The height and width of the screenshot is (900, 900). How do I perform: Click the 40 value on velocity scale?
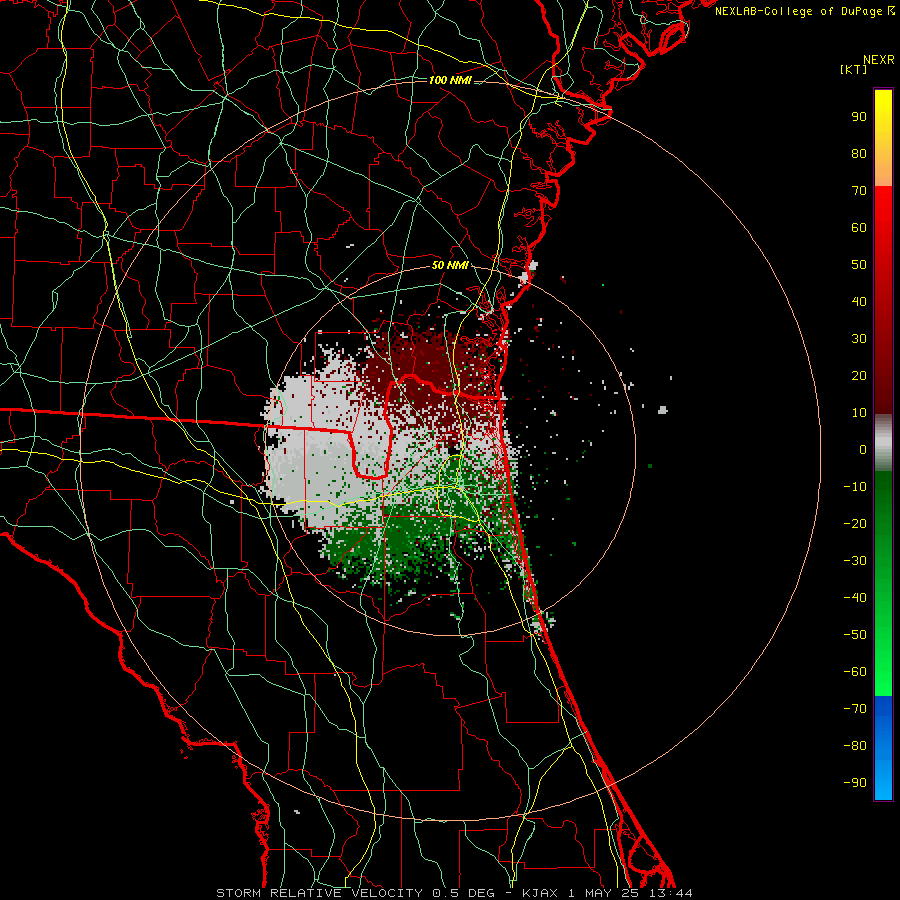pyautogui.click(x=859, y=302)
